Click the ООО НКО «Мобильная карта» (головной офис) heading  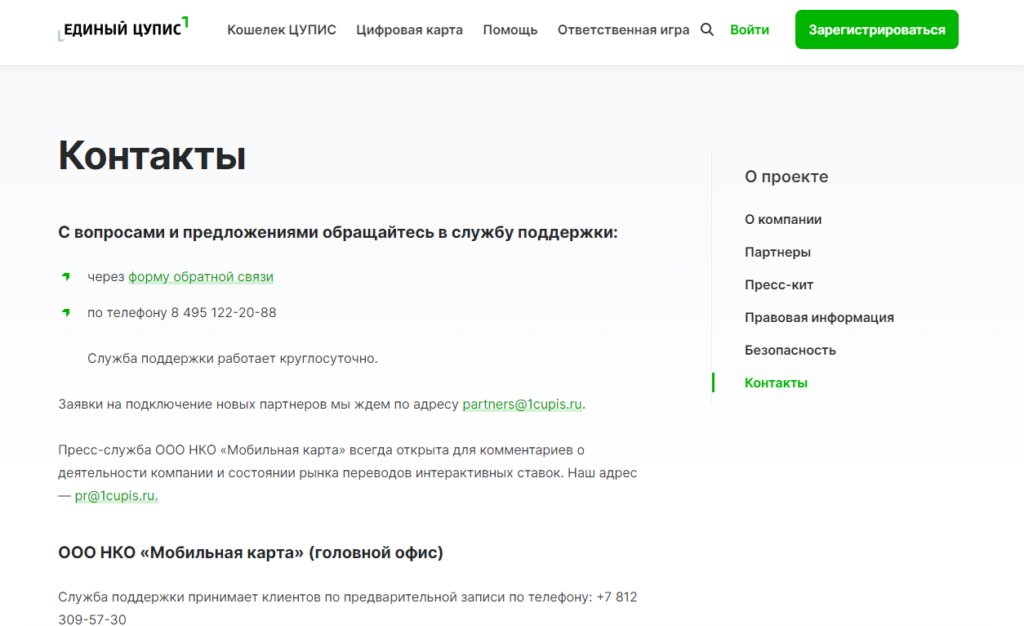[251, 552]
